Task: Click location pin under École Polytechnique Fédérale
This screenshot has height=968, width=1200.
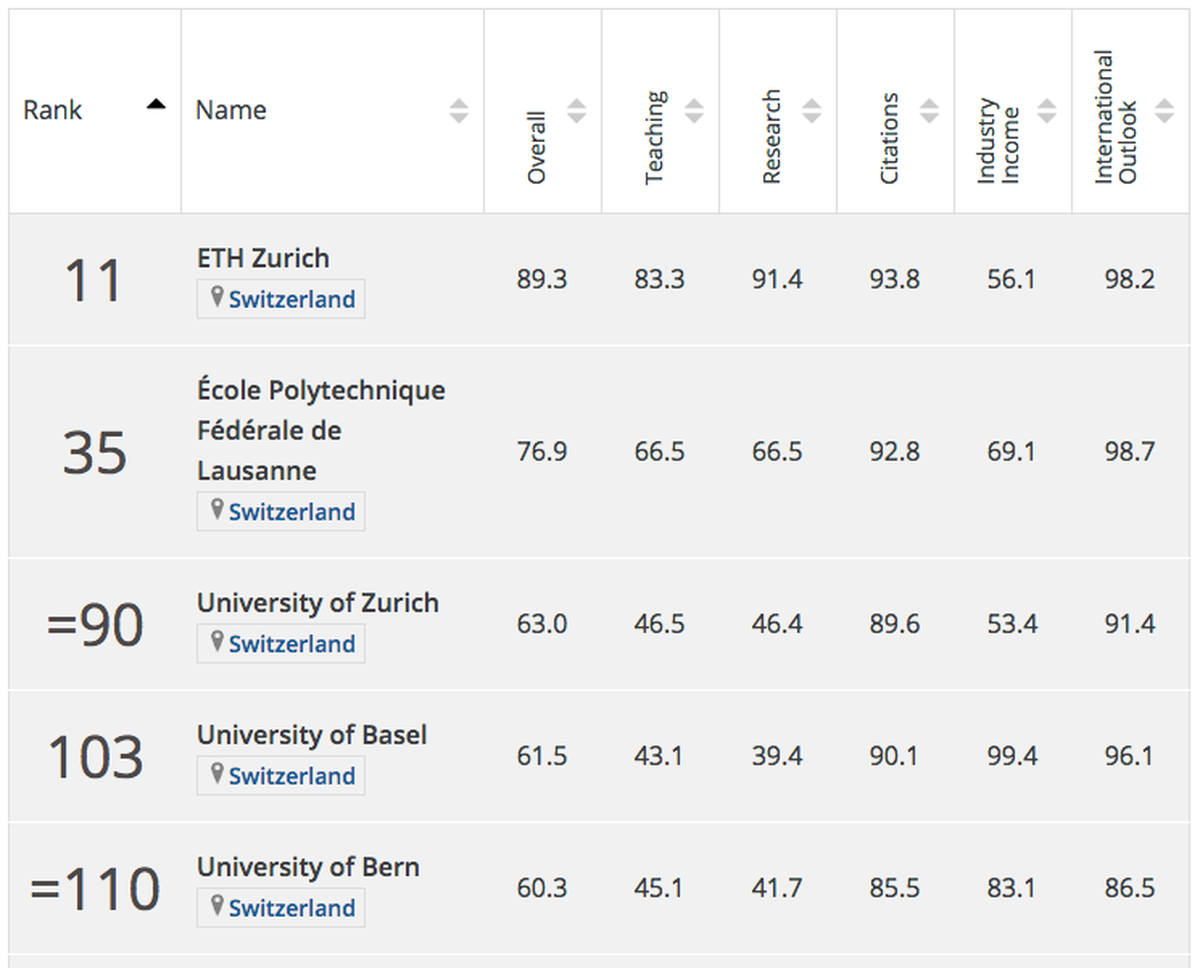Action: [217, 509]
